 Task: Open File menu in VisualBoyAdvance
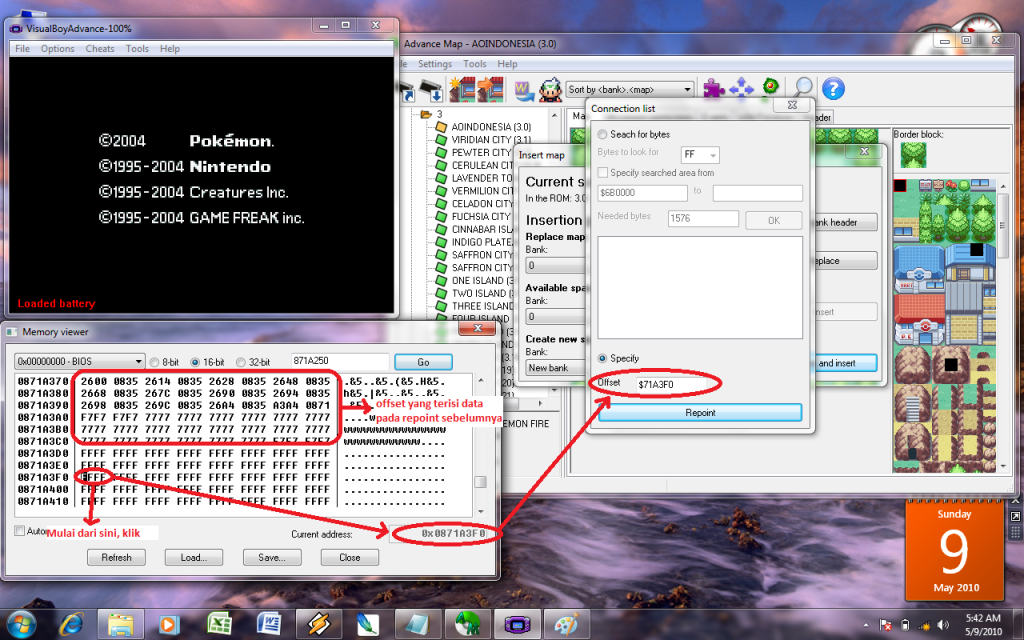click(22, 48)
